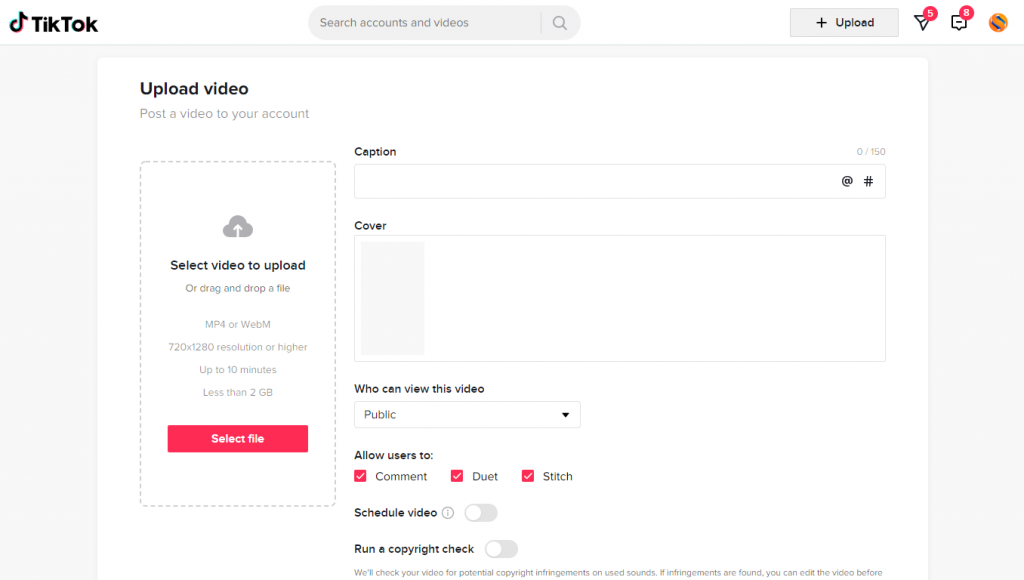
Task: Enable the Schedule video toggle
Action: pos(481,513)
